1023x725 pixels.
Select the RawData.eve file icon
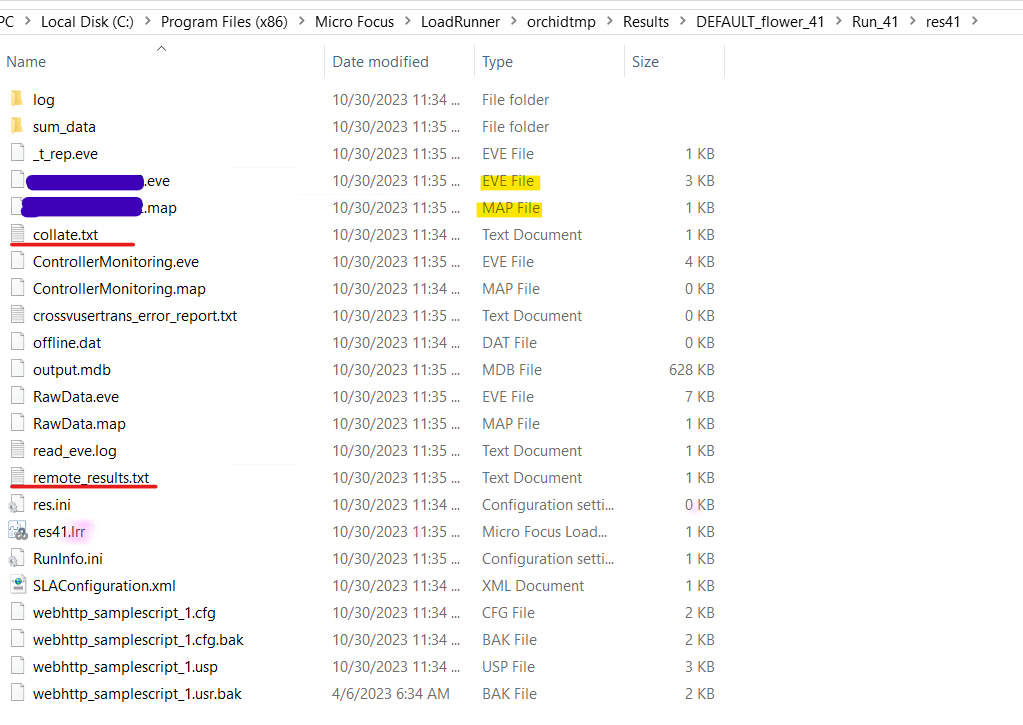coord(18,396)
